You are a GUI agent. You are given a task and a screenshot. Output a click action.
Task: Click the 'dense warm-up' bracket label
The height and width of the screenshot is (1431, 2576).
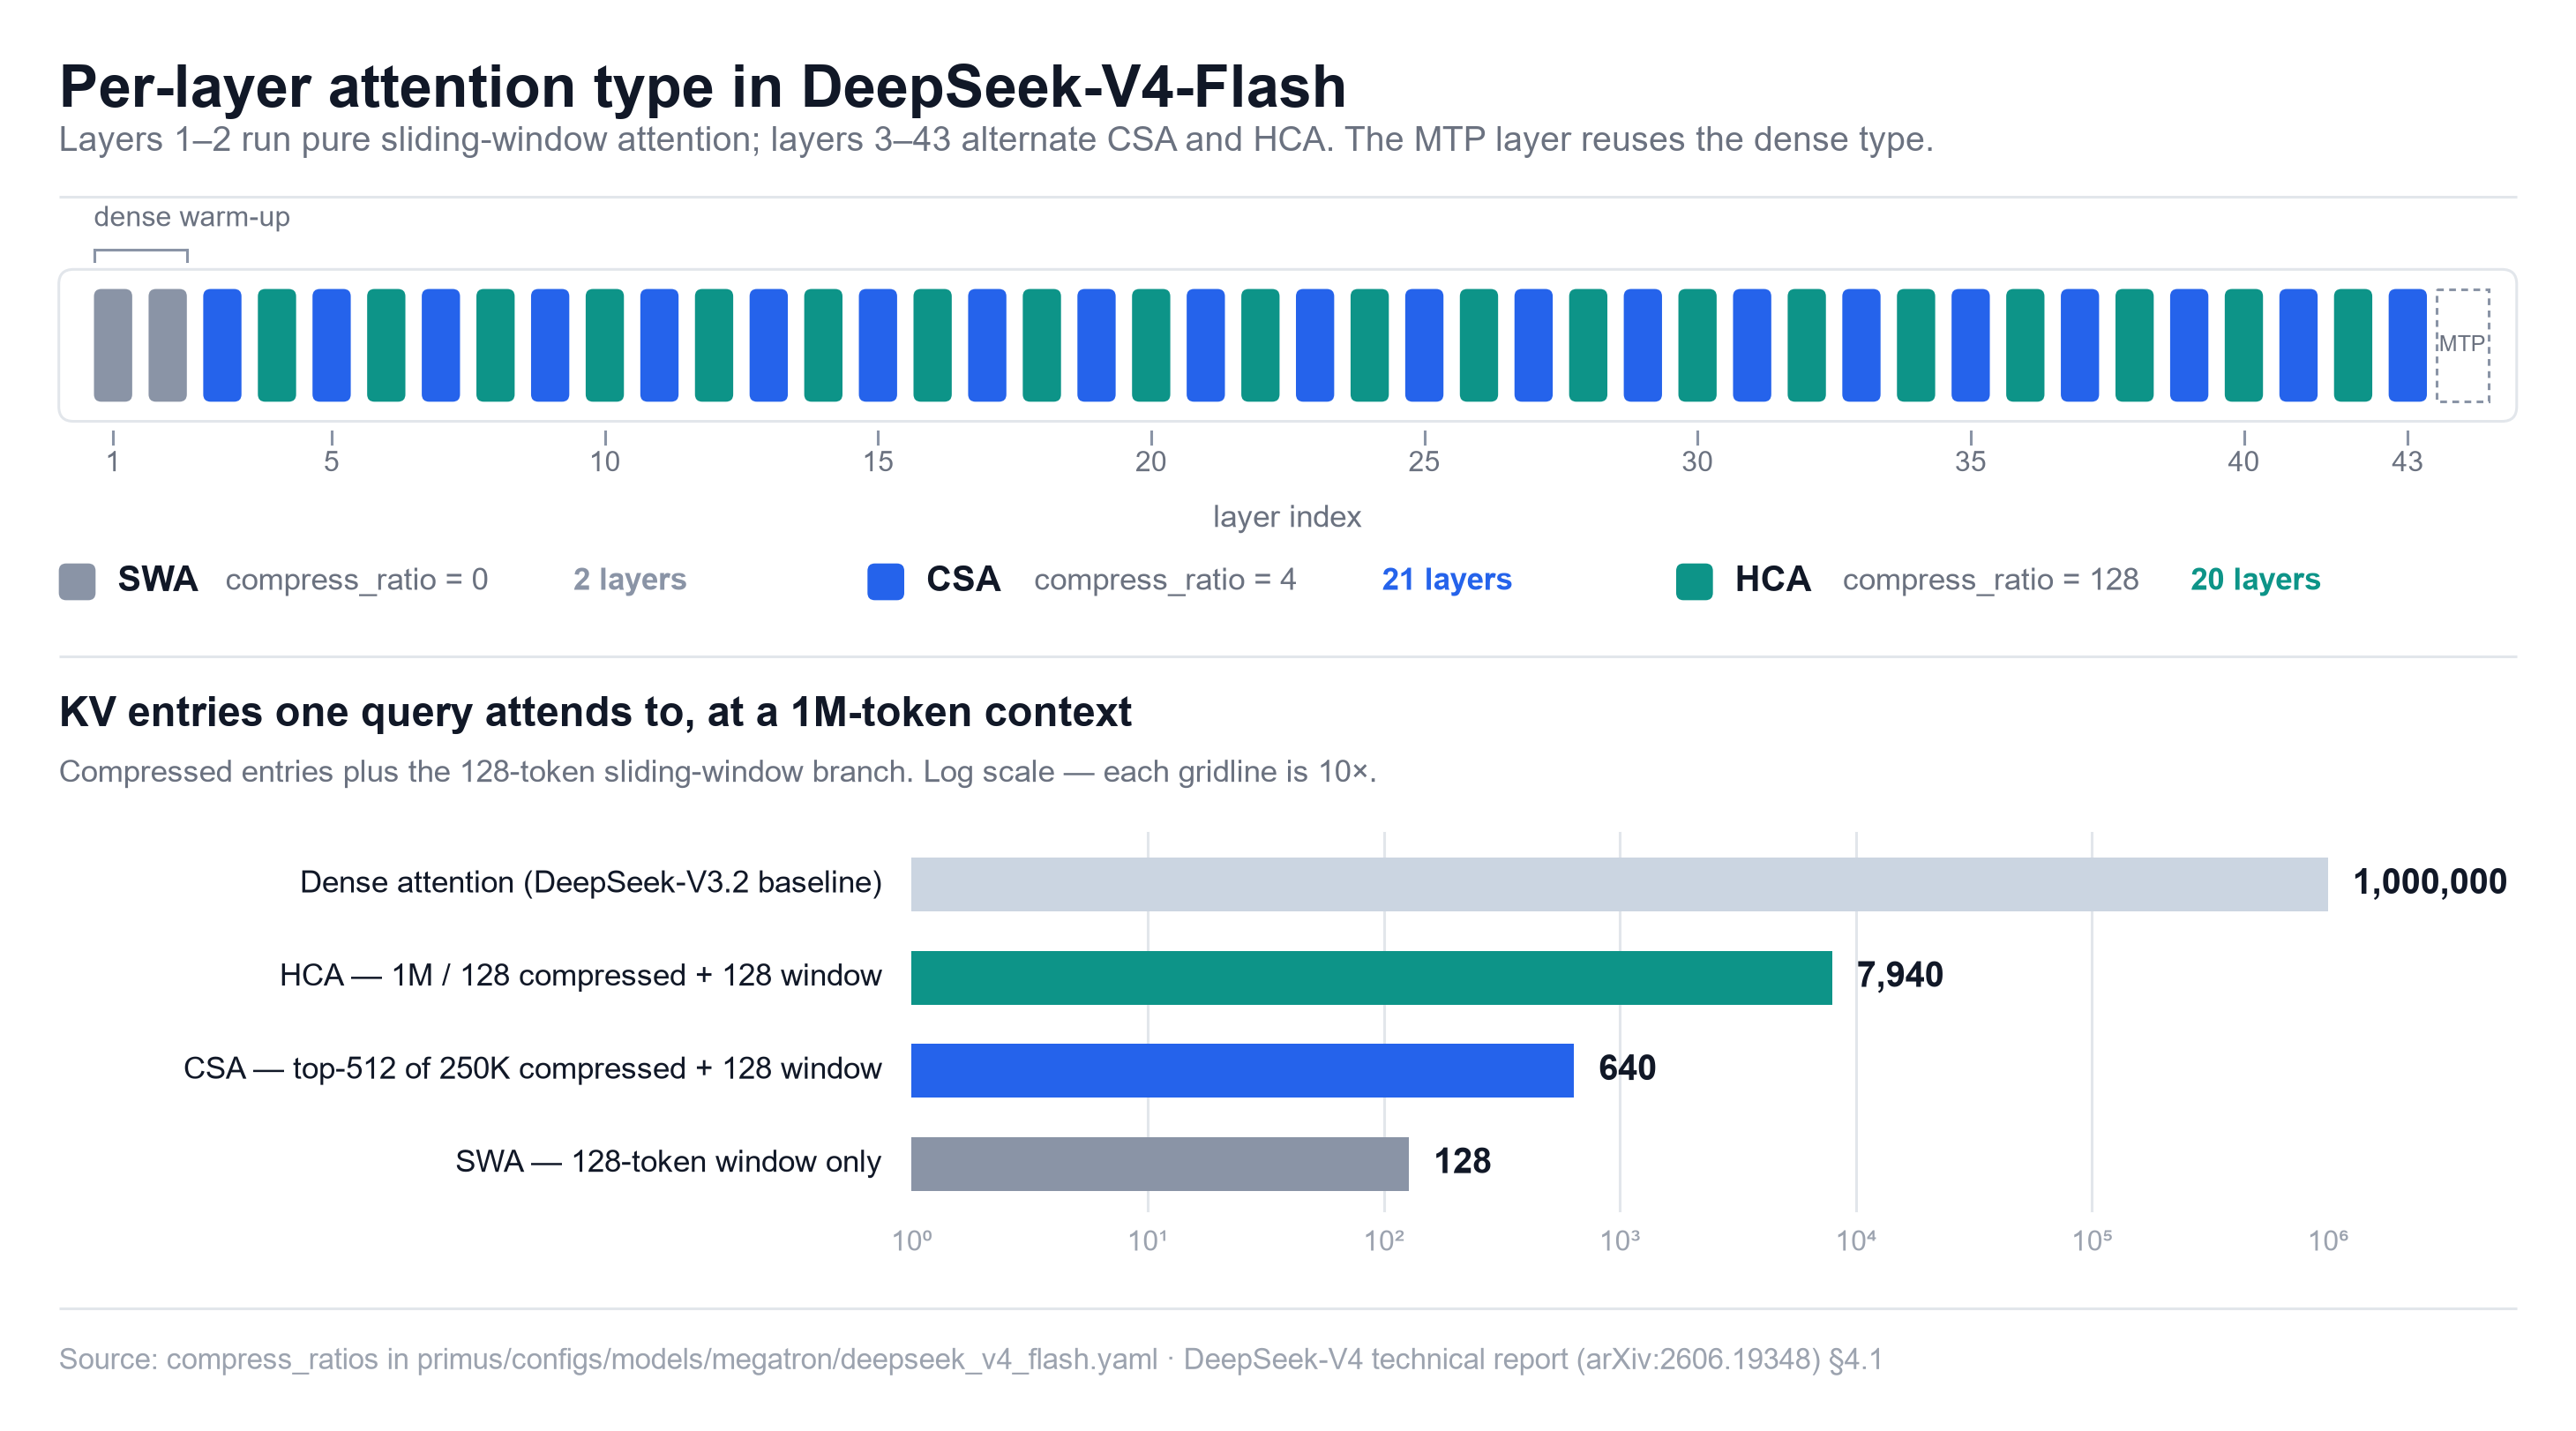pos(192,216)
